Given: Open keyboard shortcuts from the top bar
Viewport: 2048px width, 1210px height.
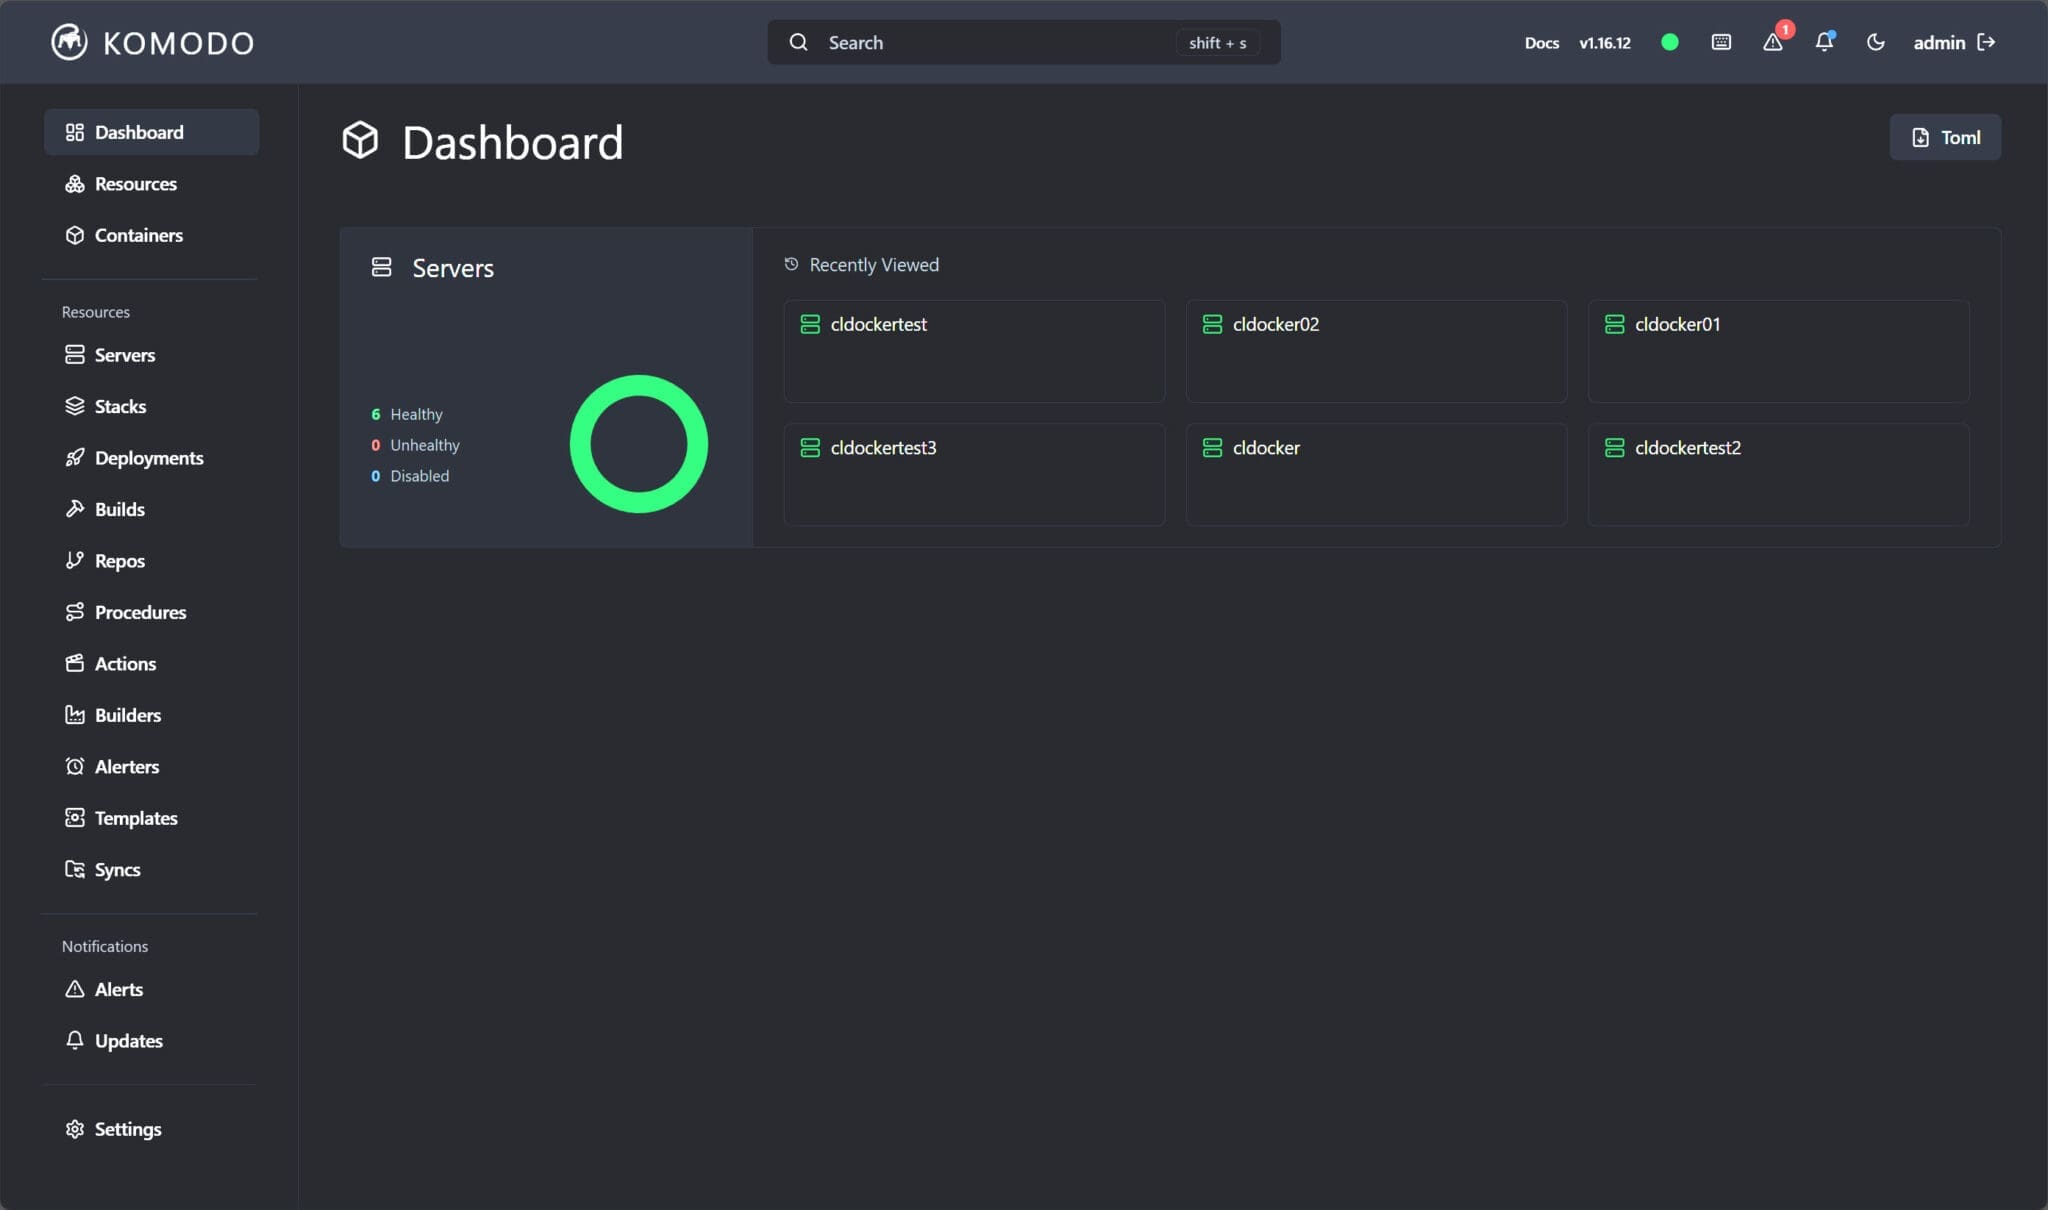Looking at the screenshot, I should 1721,42.
